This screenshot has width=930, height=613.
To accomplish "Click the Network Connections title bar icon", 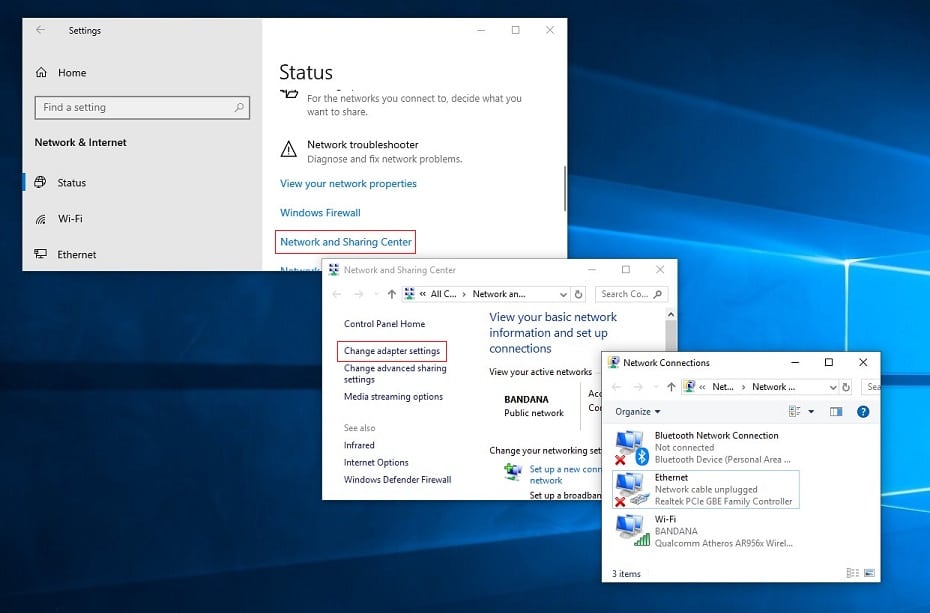I will [x=613, y=362].
